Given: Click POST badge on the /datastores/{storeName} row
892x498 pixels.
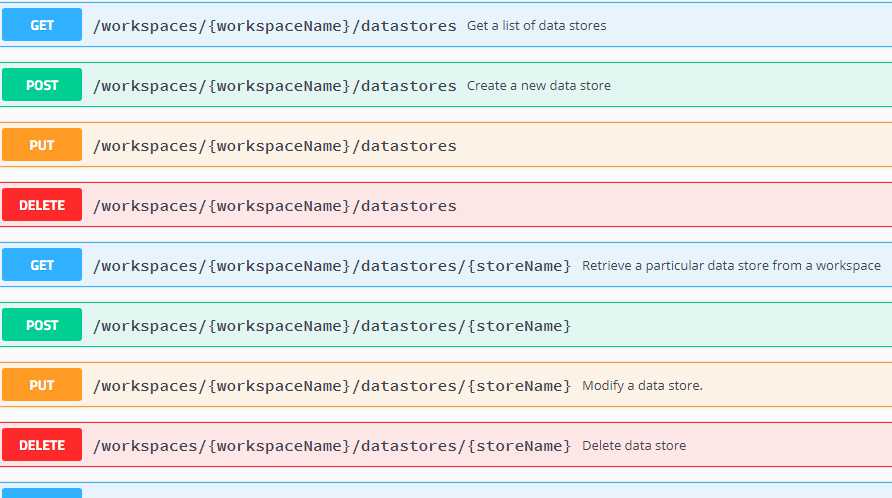Looking at the screenshot, I should [x=42, y=325].
